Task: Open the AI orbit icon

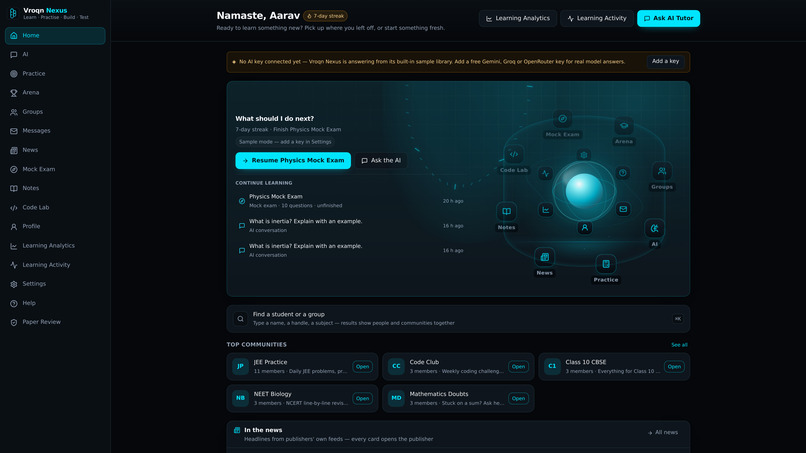Action: pos(654,228)
